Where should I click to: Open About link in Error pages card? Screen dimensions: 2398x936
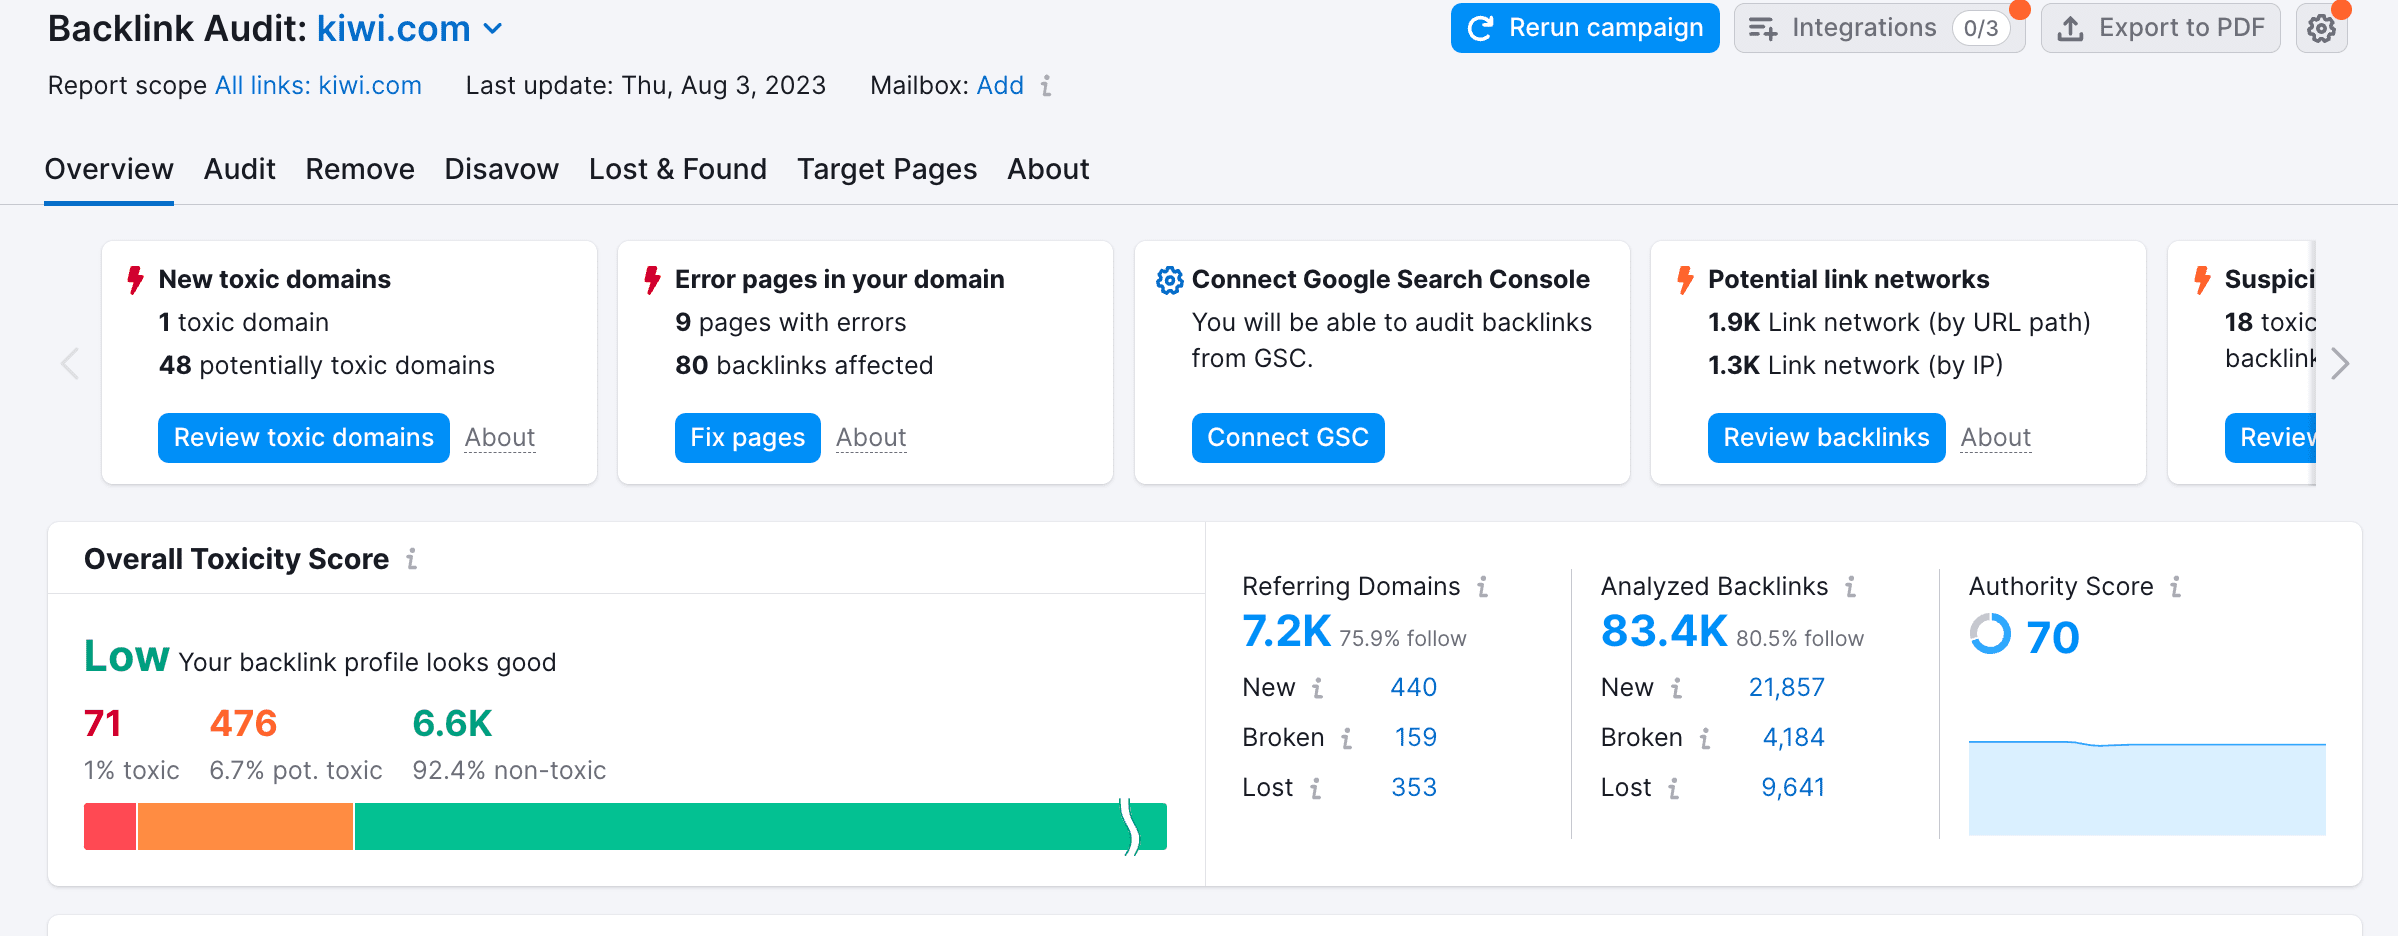[x=871, y=438]
